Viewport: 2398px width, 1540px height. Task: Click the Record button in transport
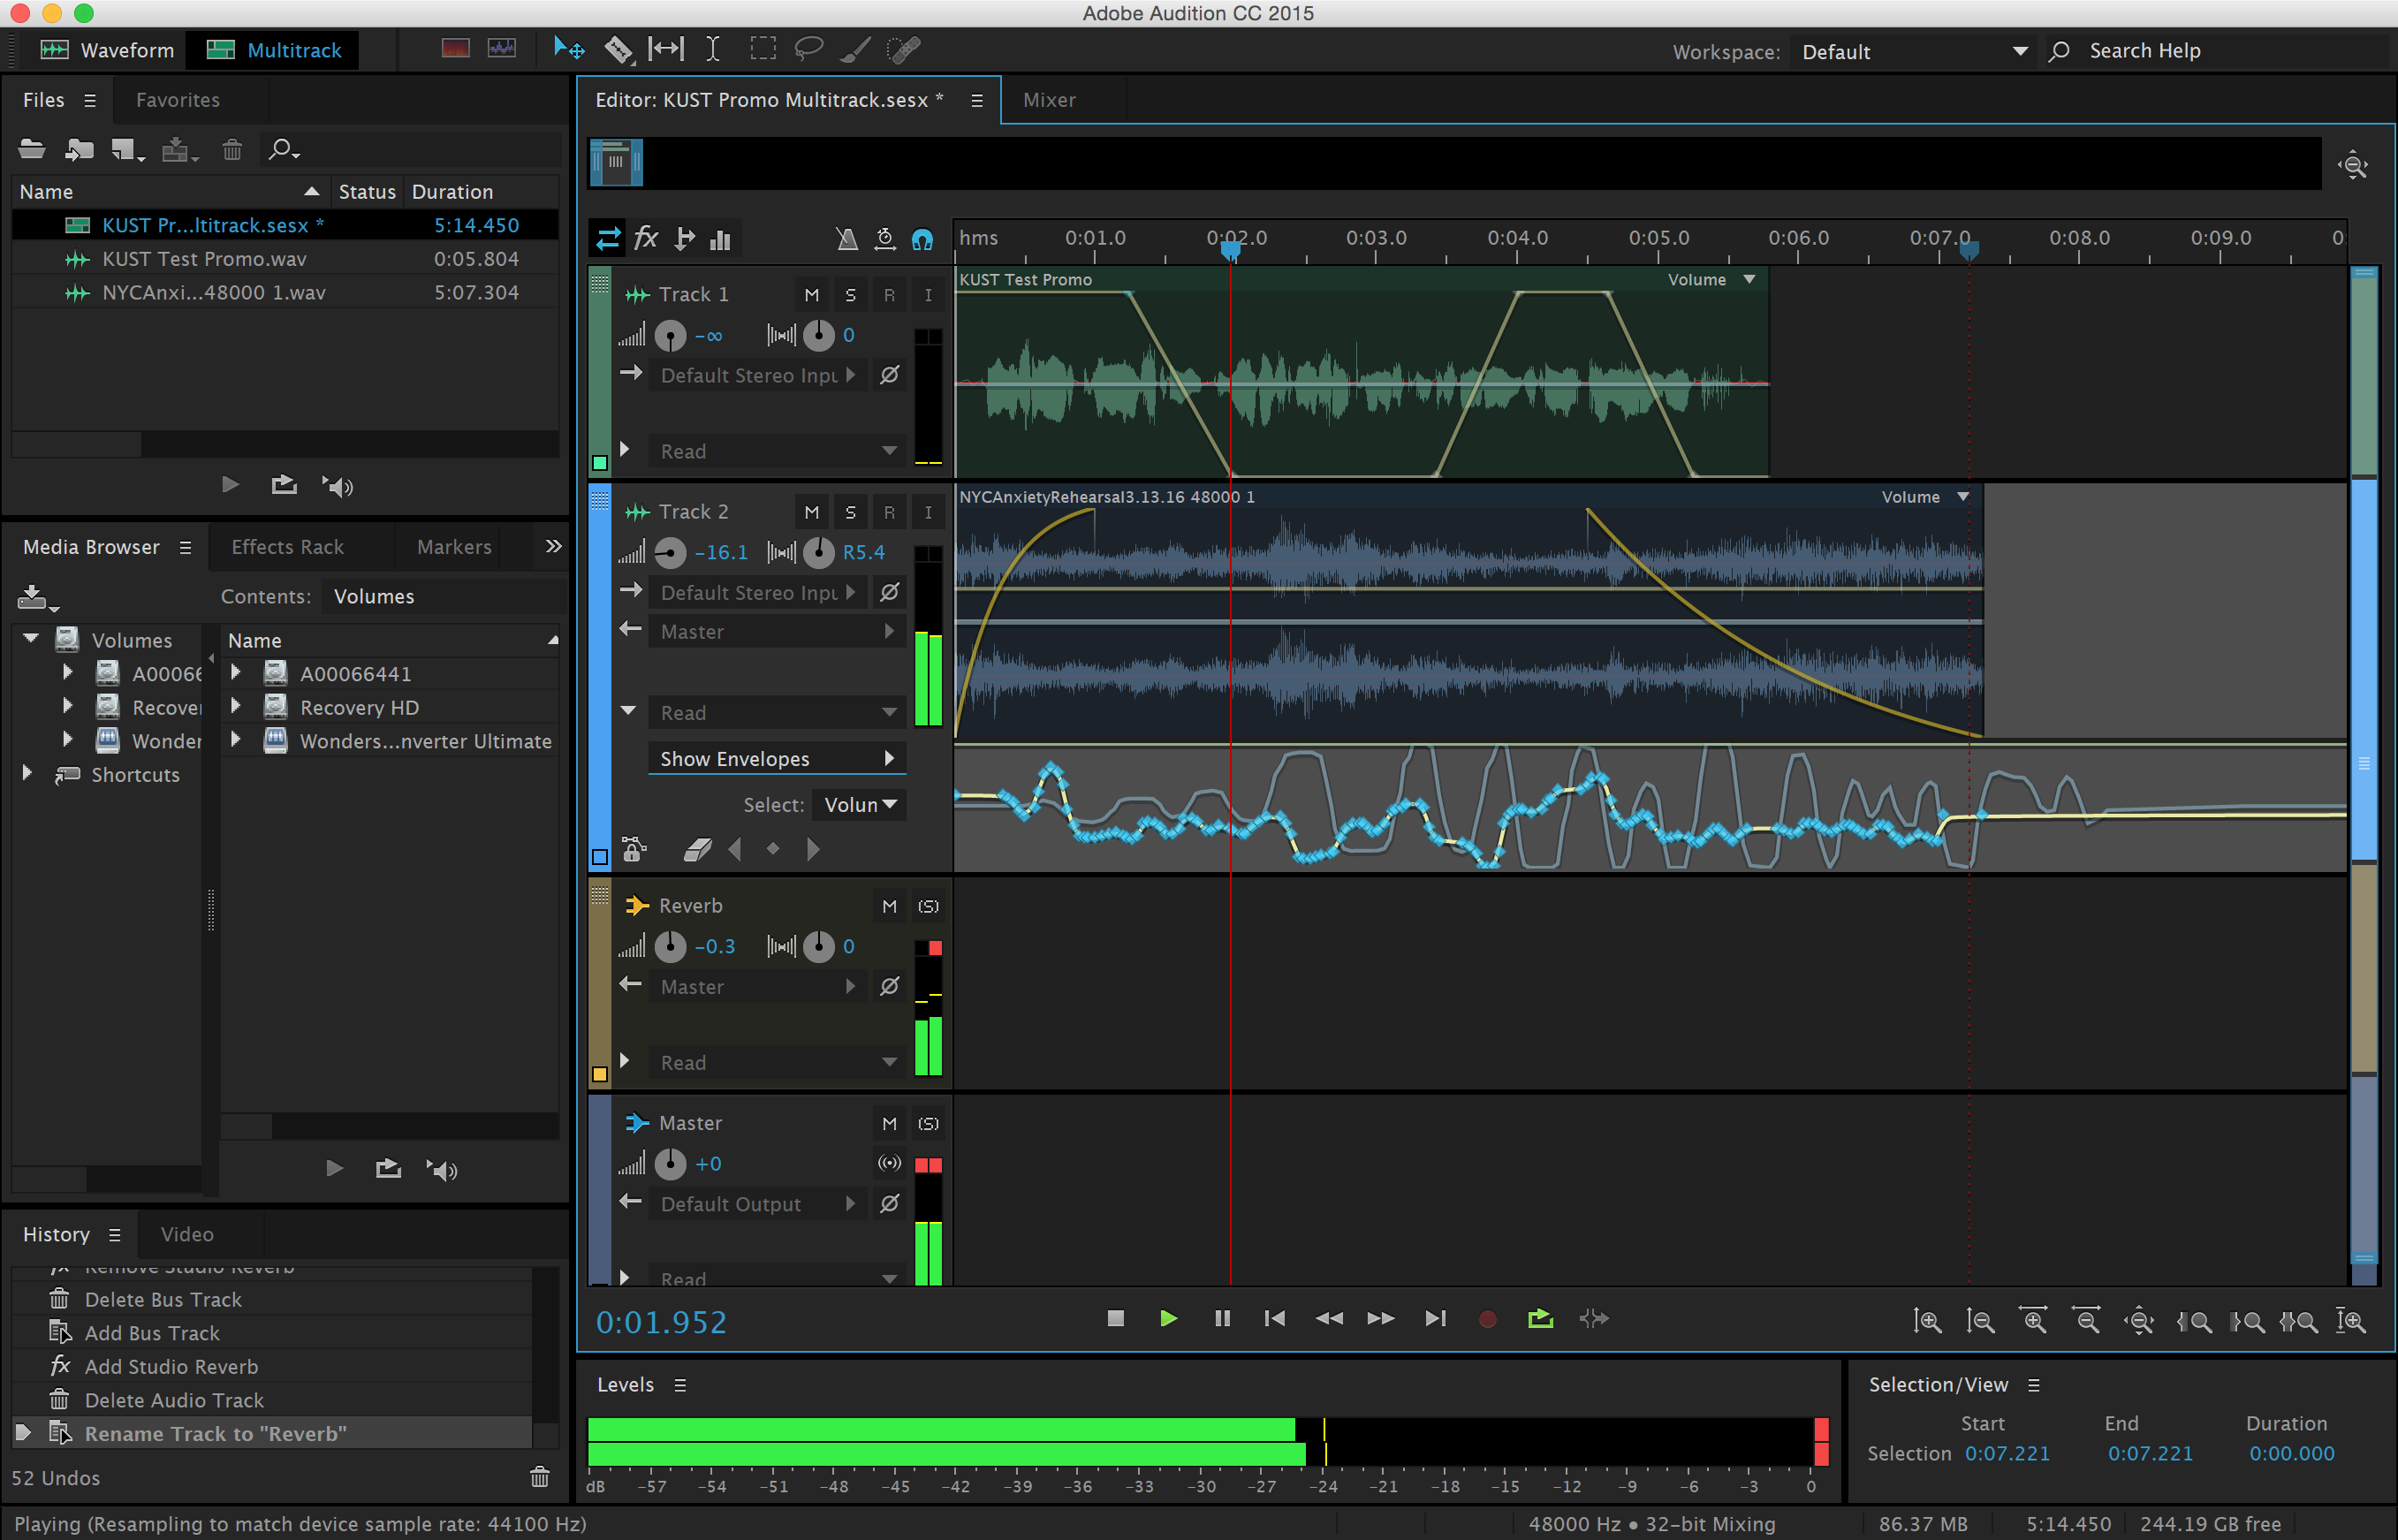click(x=1487, y=1319)
